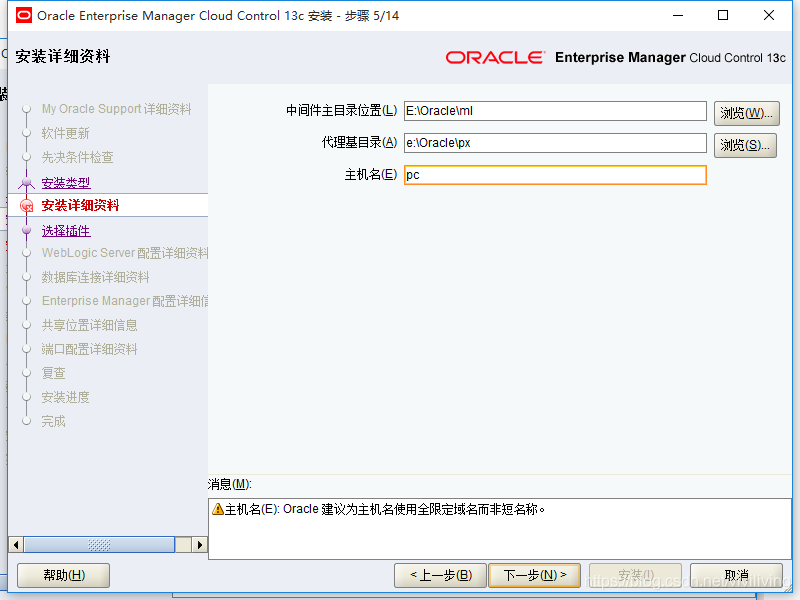The height and width of the screenshot is (600, 800).
Task: Click 浏览(W)... to browse middleware home
Action: point(746,113)
